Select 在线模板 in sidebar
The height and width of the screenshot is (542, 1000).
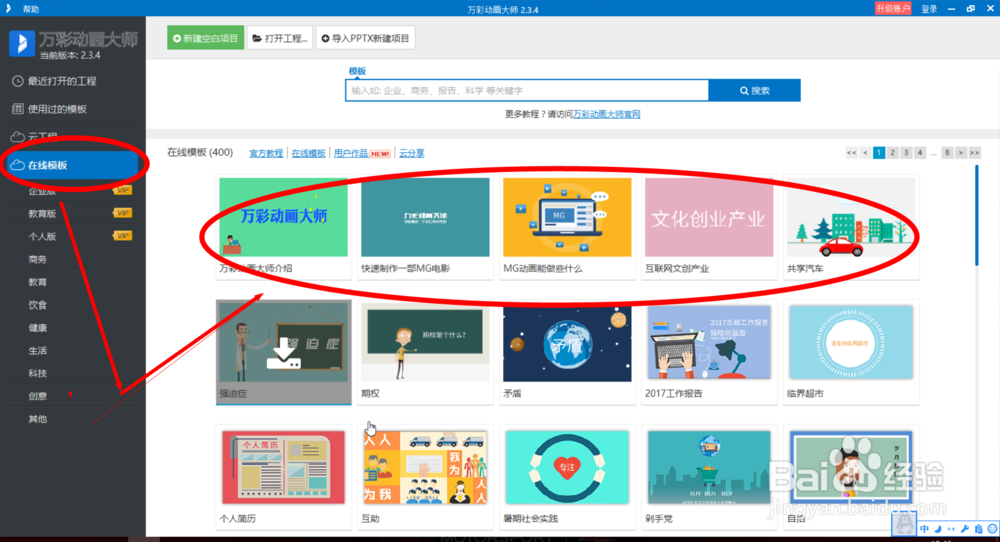pos(71,165)
